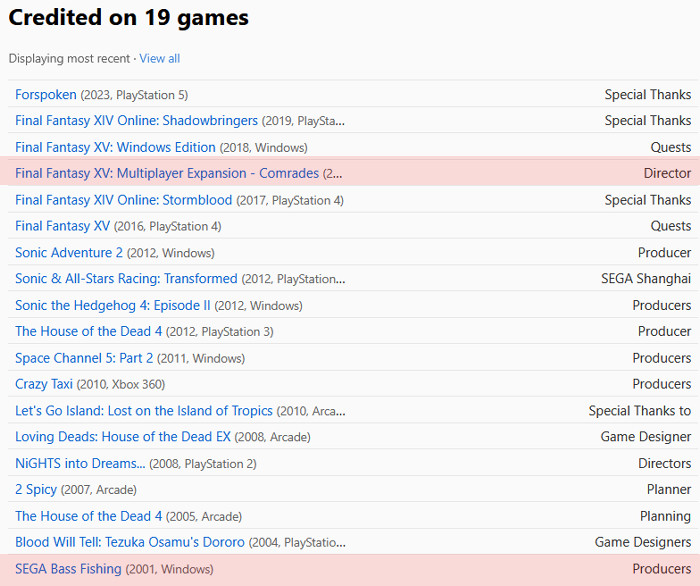Open Blood Will Tell: Tezuka Osamu's Dororo
700x586 pixels.
click(130, 542)
